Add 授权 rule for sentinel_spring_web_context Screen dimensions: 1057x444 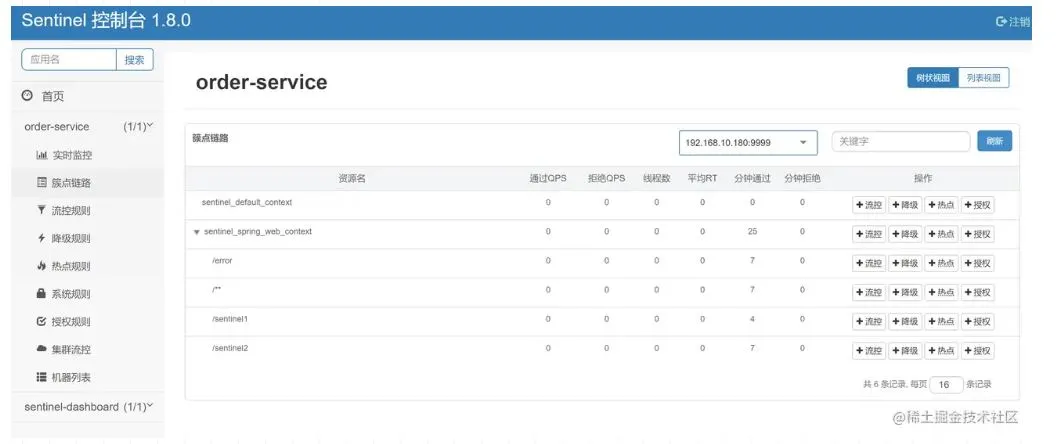click(x=977, y=234)
